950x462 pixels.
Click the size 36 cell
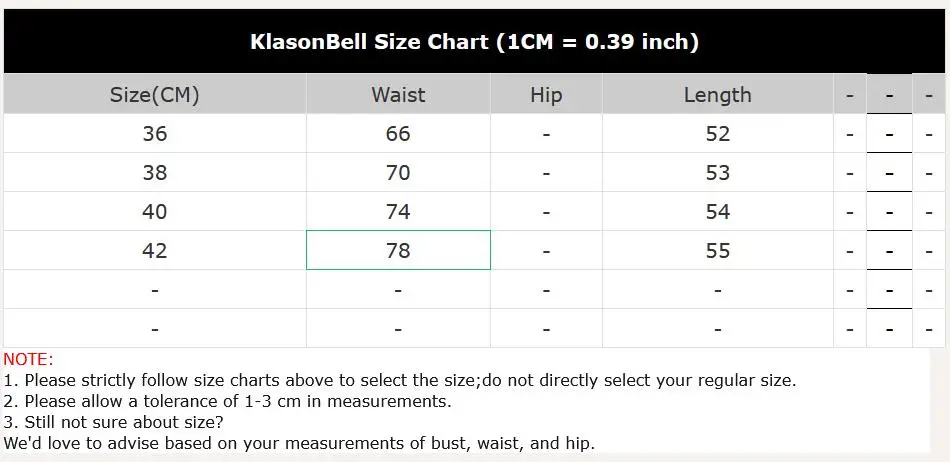coord(154,134)
